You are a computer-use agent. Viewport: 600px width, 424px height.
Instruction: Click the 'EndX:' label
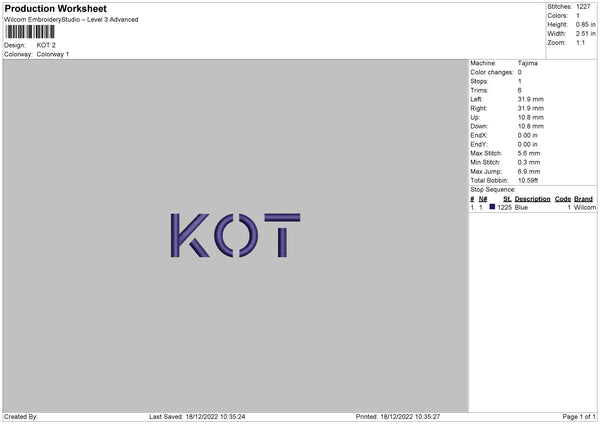click(x=479, y=135)
